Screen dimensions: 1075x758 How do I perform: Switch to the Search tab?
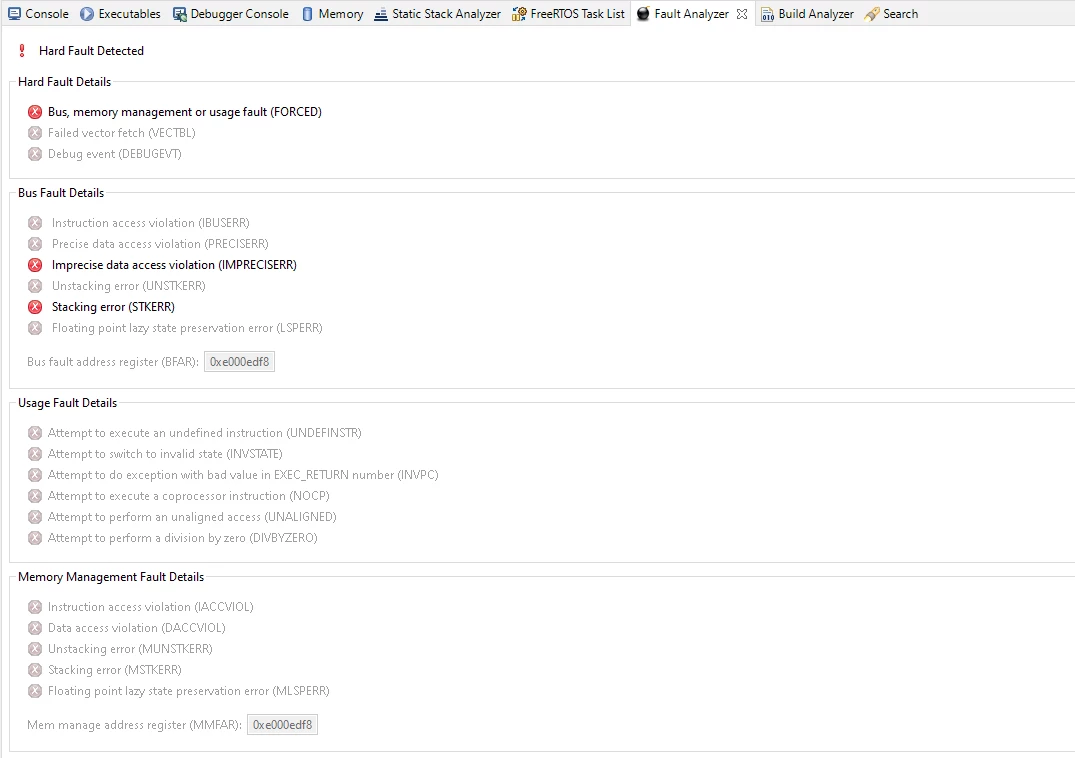coord(891,14)
